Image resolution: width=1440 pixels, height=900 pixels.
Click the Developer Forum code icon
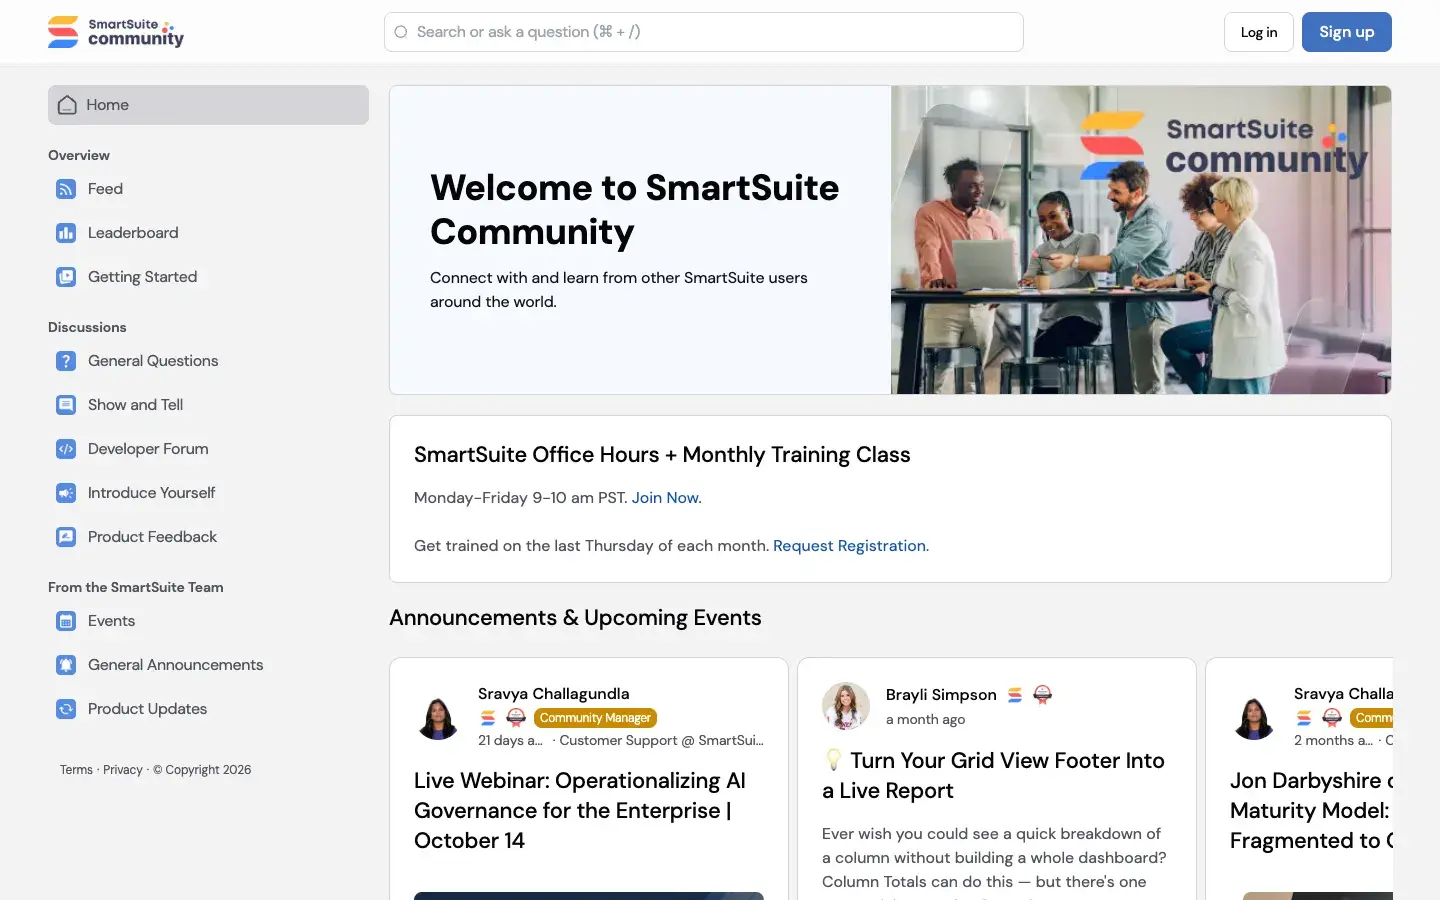[66, 449]
